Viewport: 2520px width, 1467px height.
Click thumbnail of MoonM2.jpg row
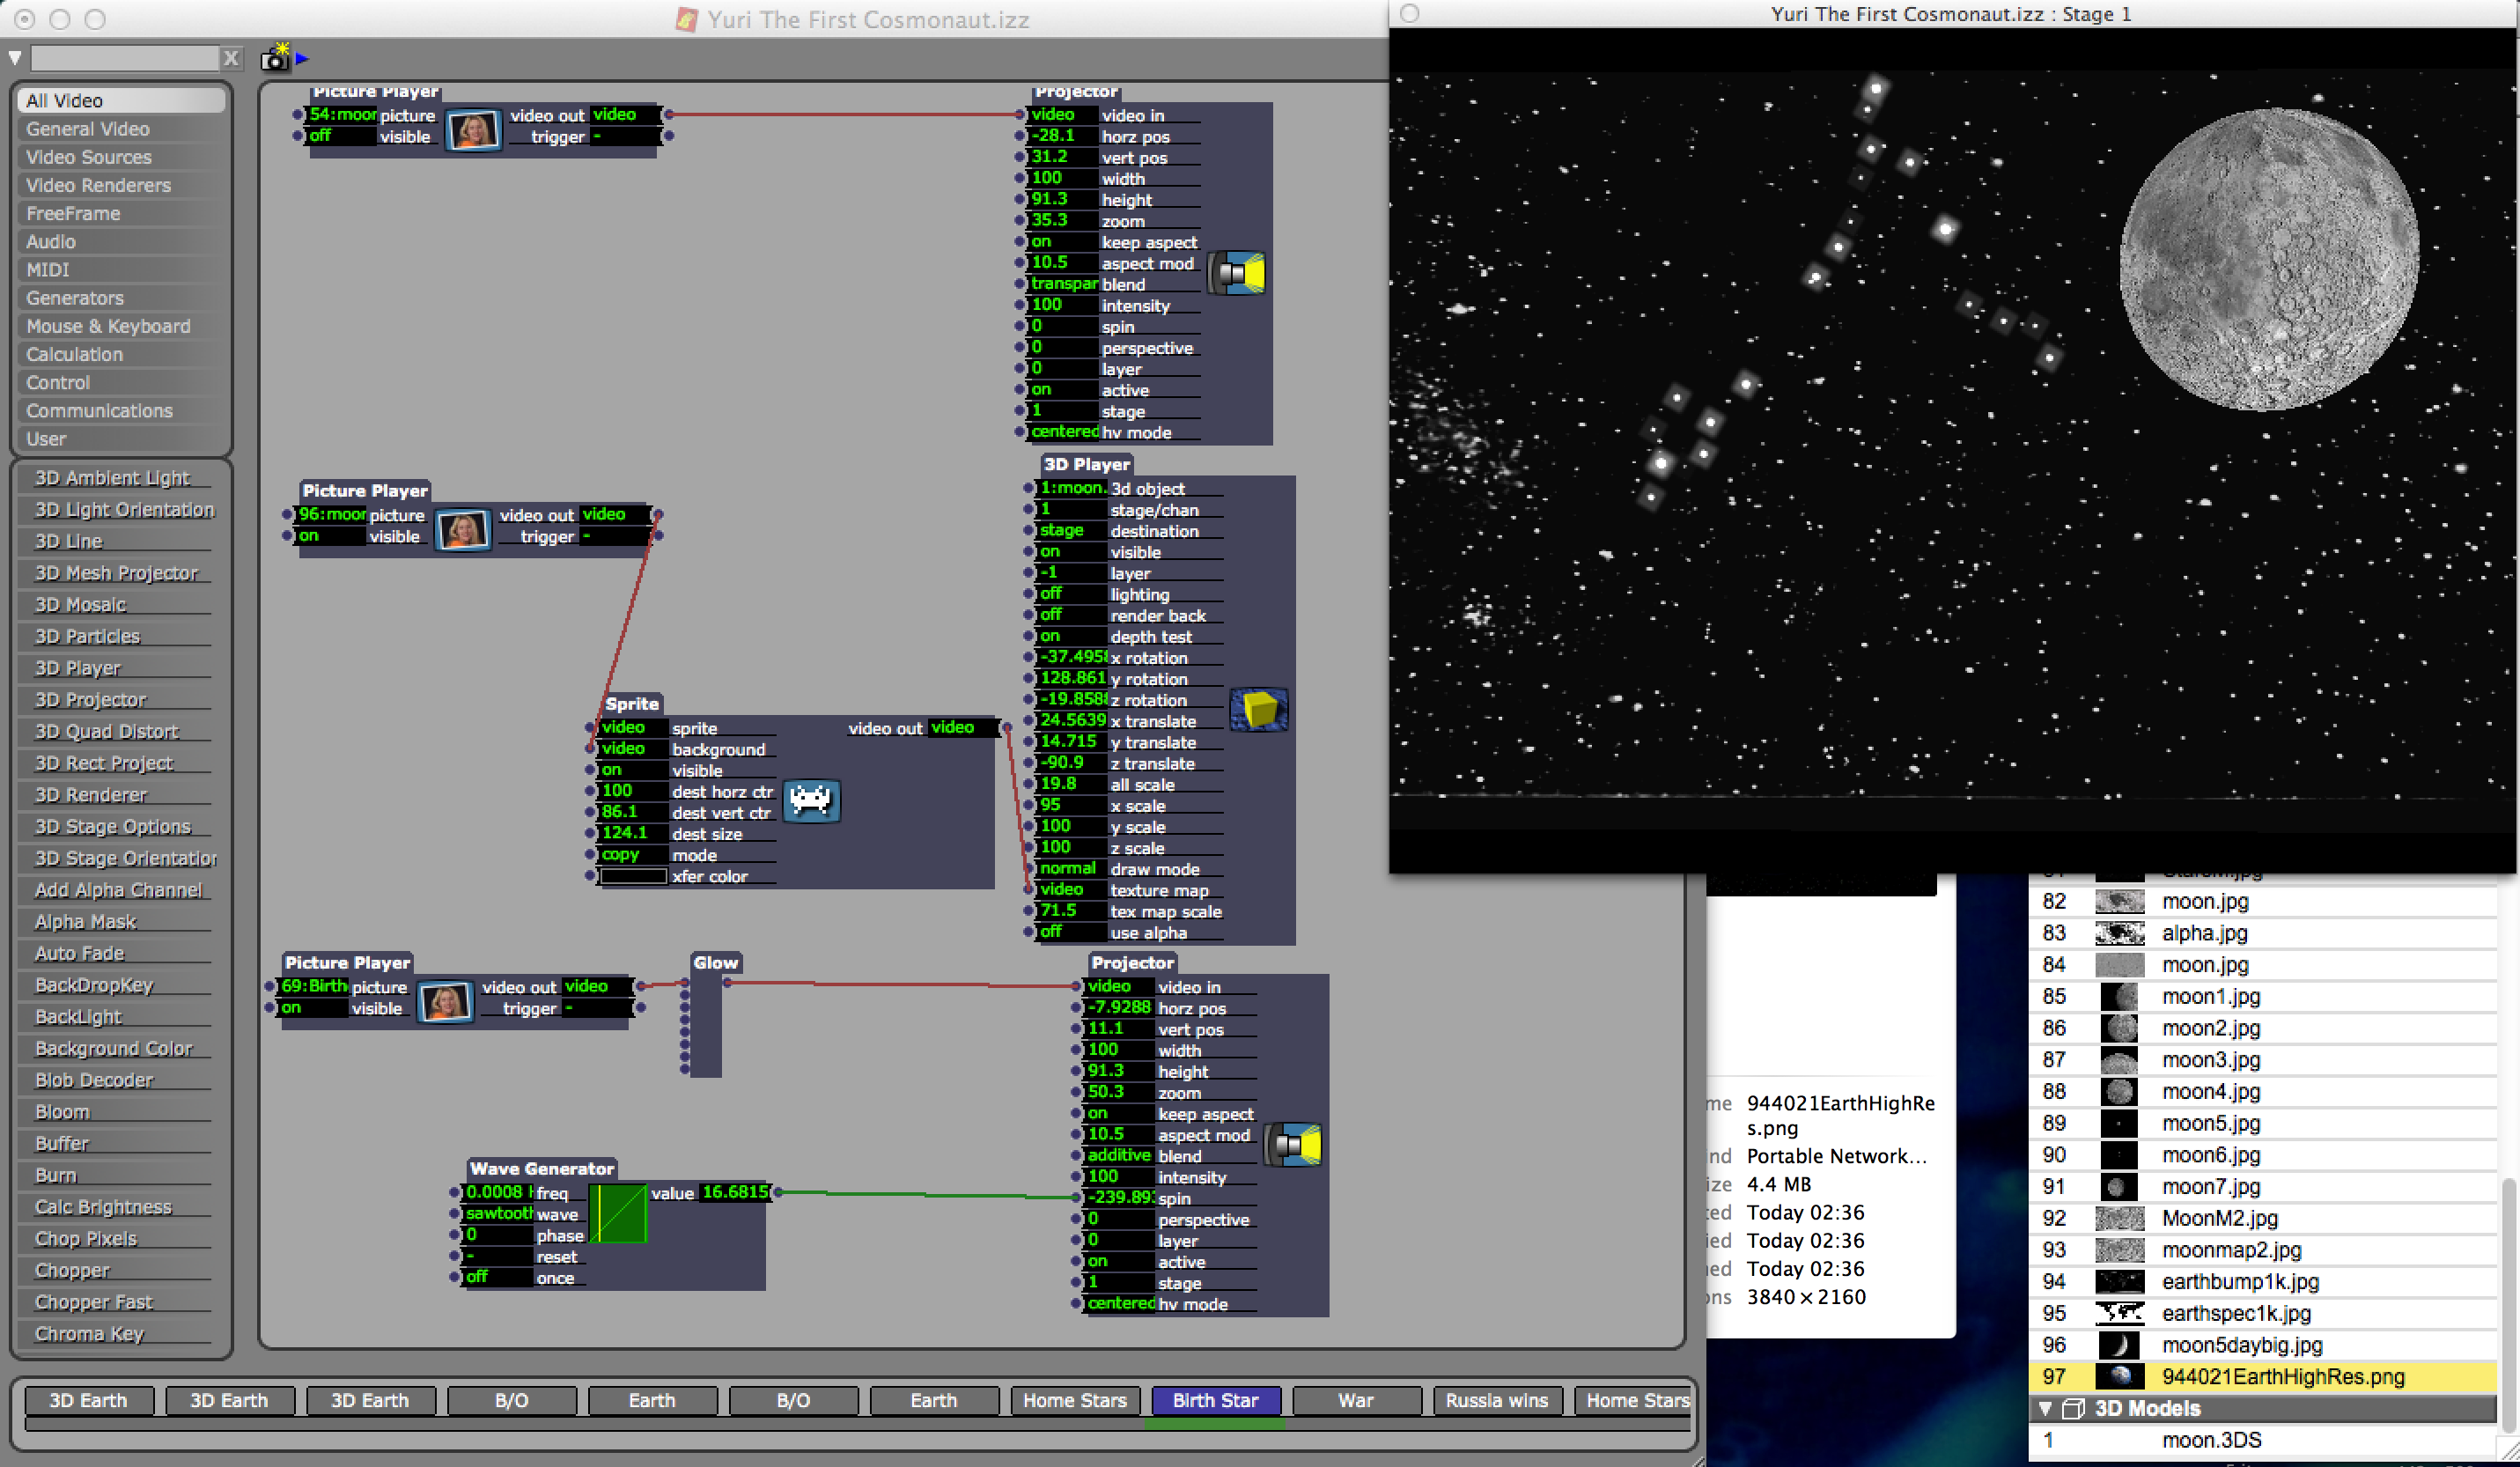2119,1218
